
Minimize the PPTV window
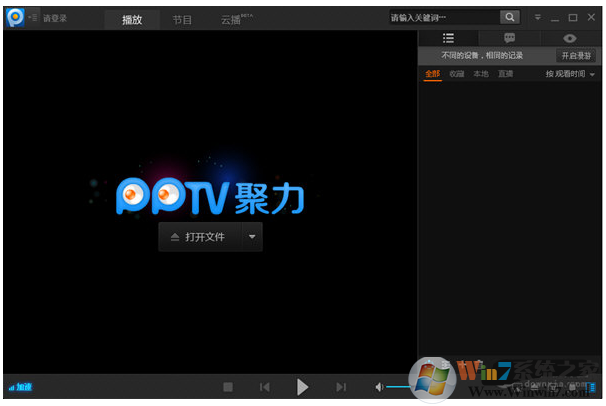[555, 18]
